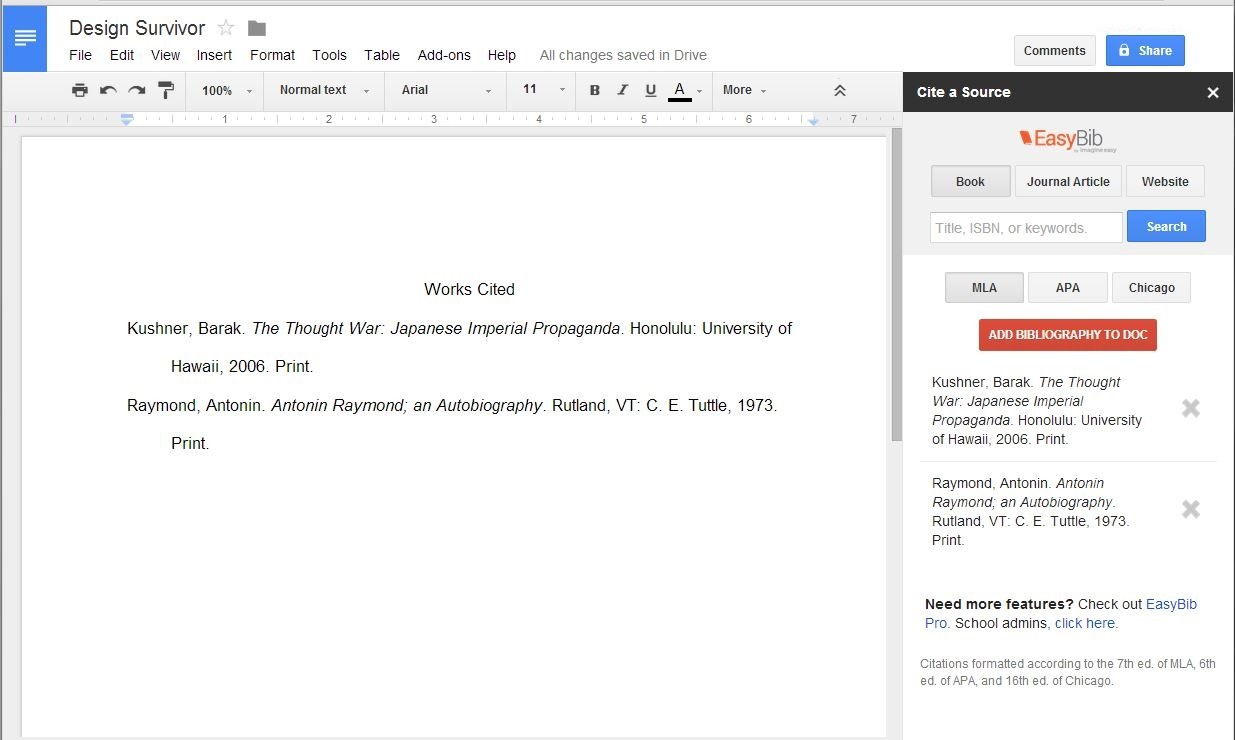Viewport: 1235px width, 740px height.
Task: Open the Arial font dropdown
Action: click(x=446, y=90)
